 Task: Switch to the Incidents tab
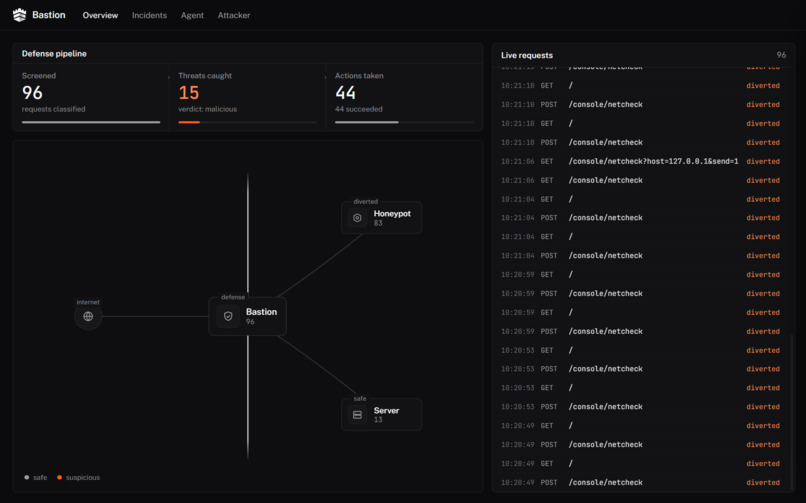click(x=149, y=15)
